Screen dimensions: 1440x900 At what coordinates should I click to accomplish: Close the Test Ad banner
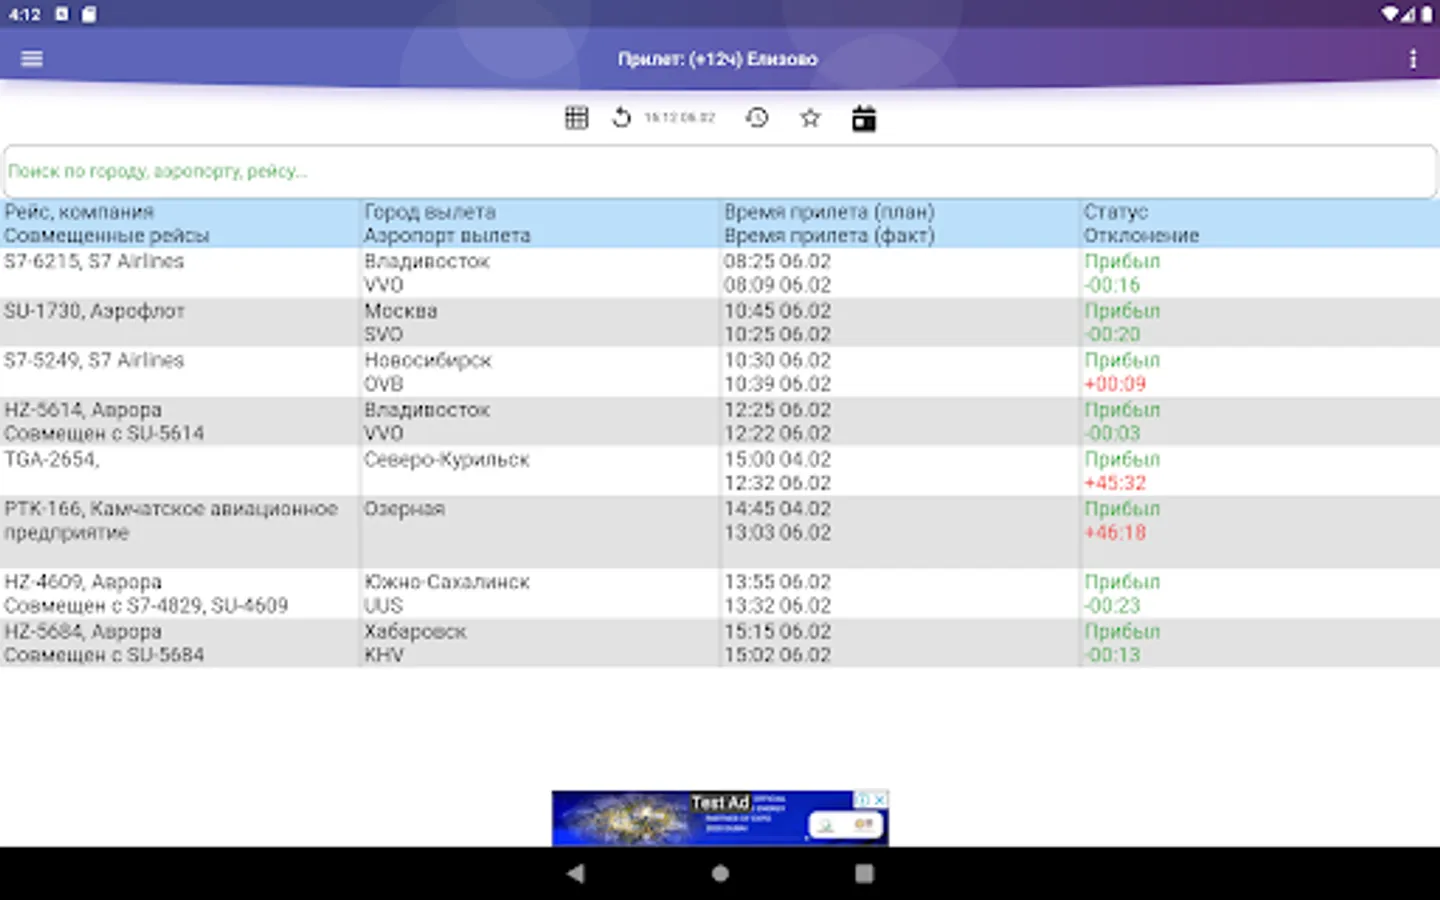coord(879,800)
